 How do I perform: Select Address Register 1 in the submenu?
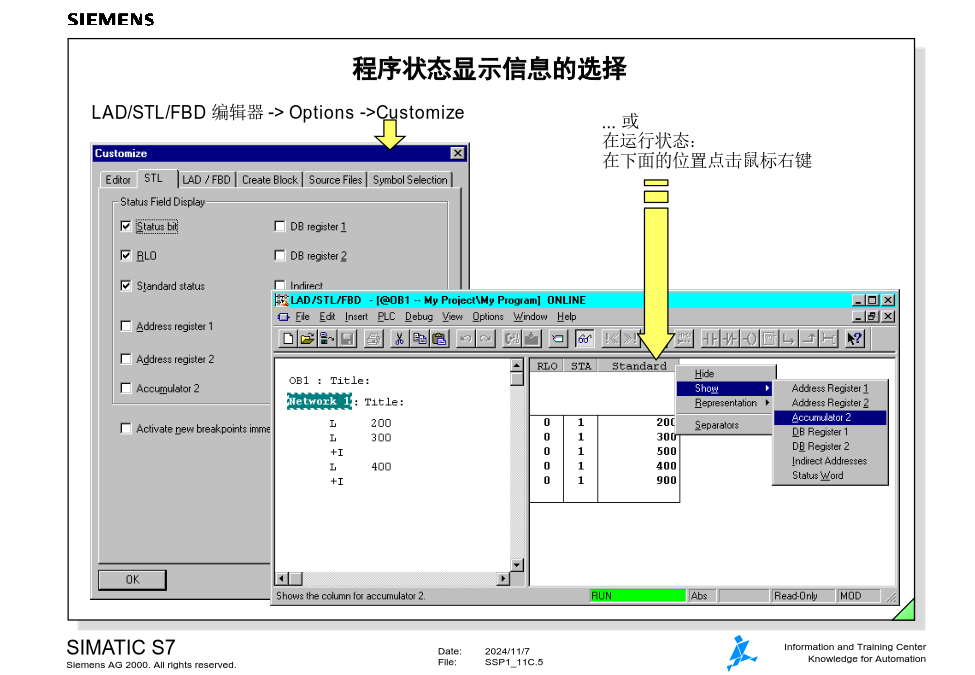click(x=830, y=388)
